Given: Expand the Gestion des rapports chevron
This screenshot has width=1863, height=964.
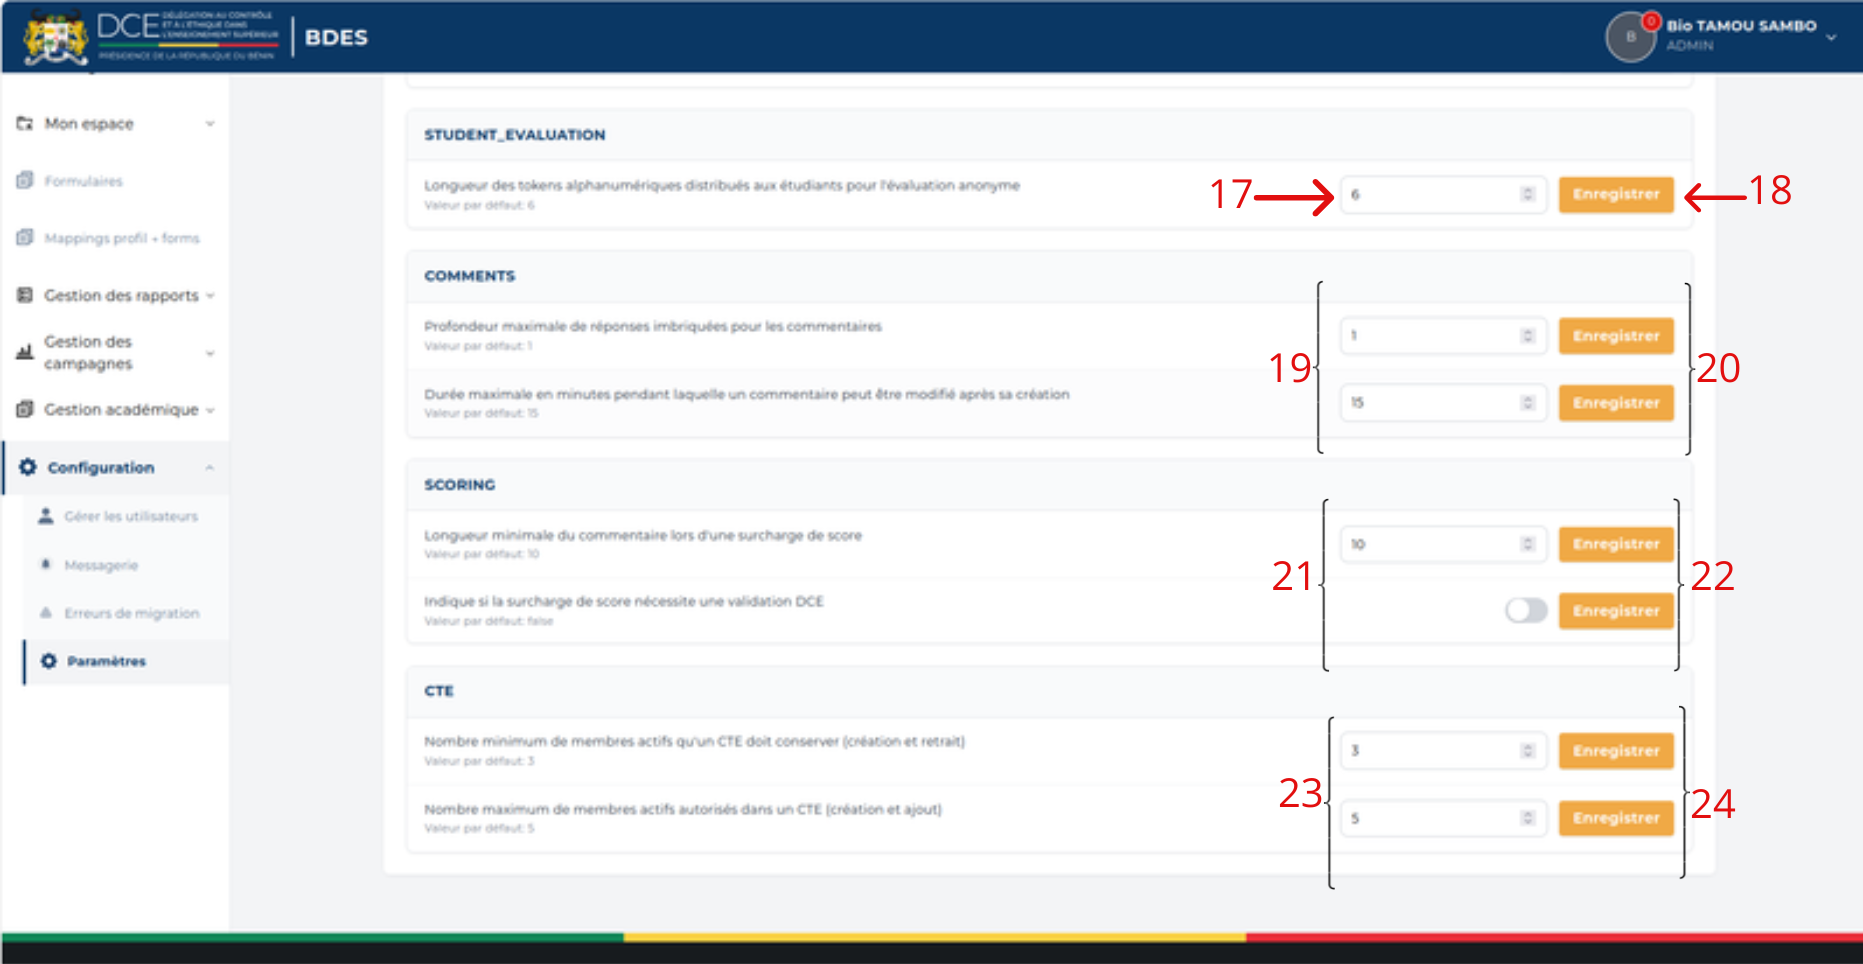Looking at the screenshot, I should [210, 296].
